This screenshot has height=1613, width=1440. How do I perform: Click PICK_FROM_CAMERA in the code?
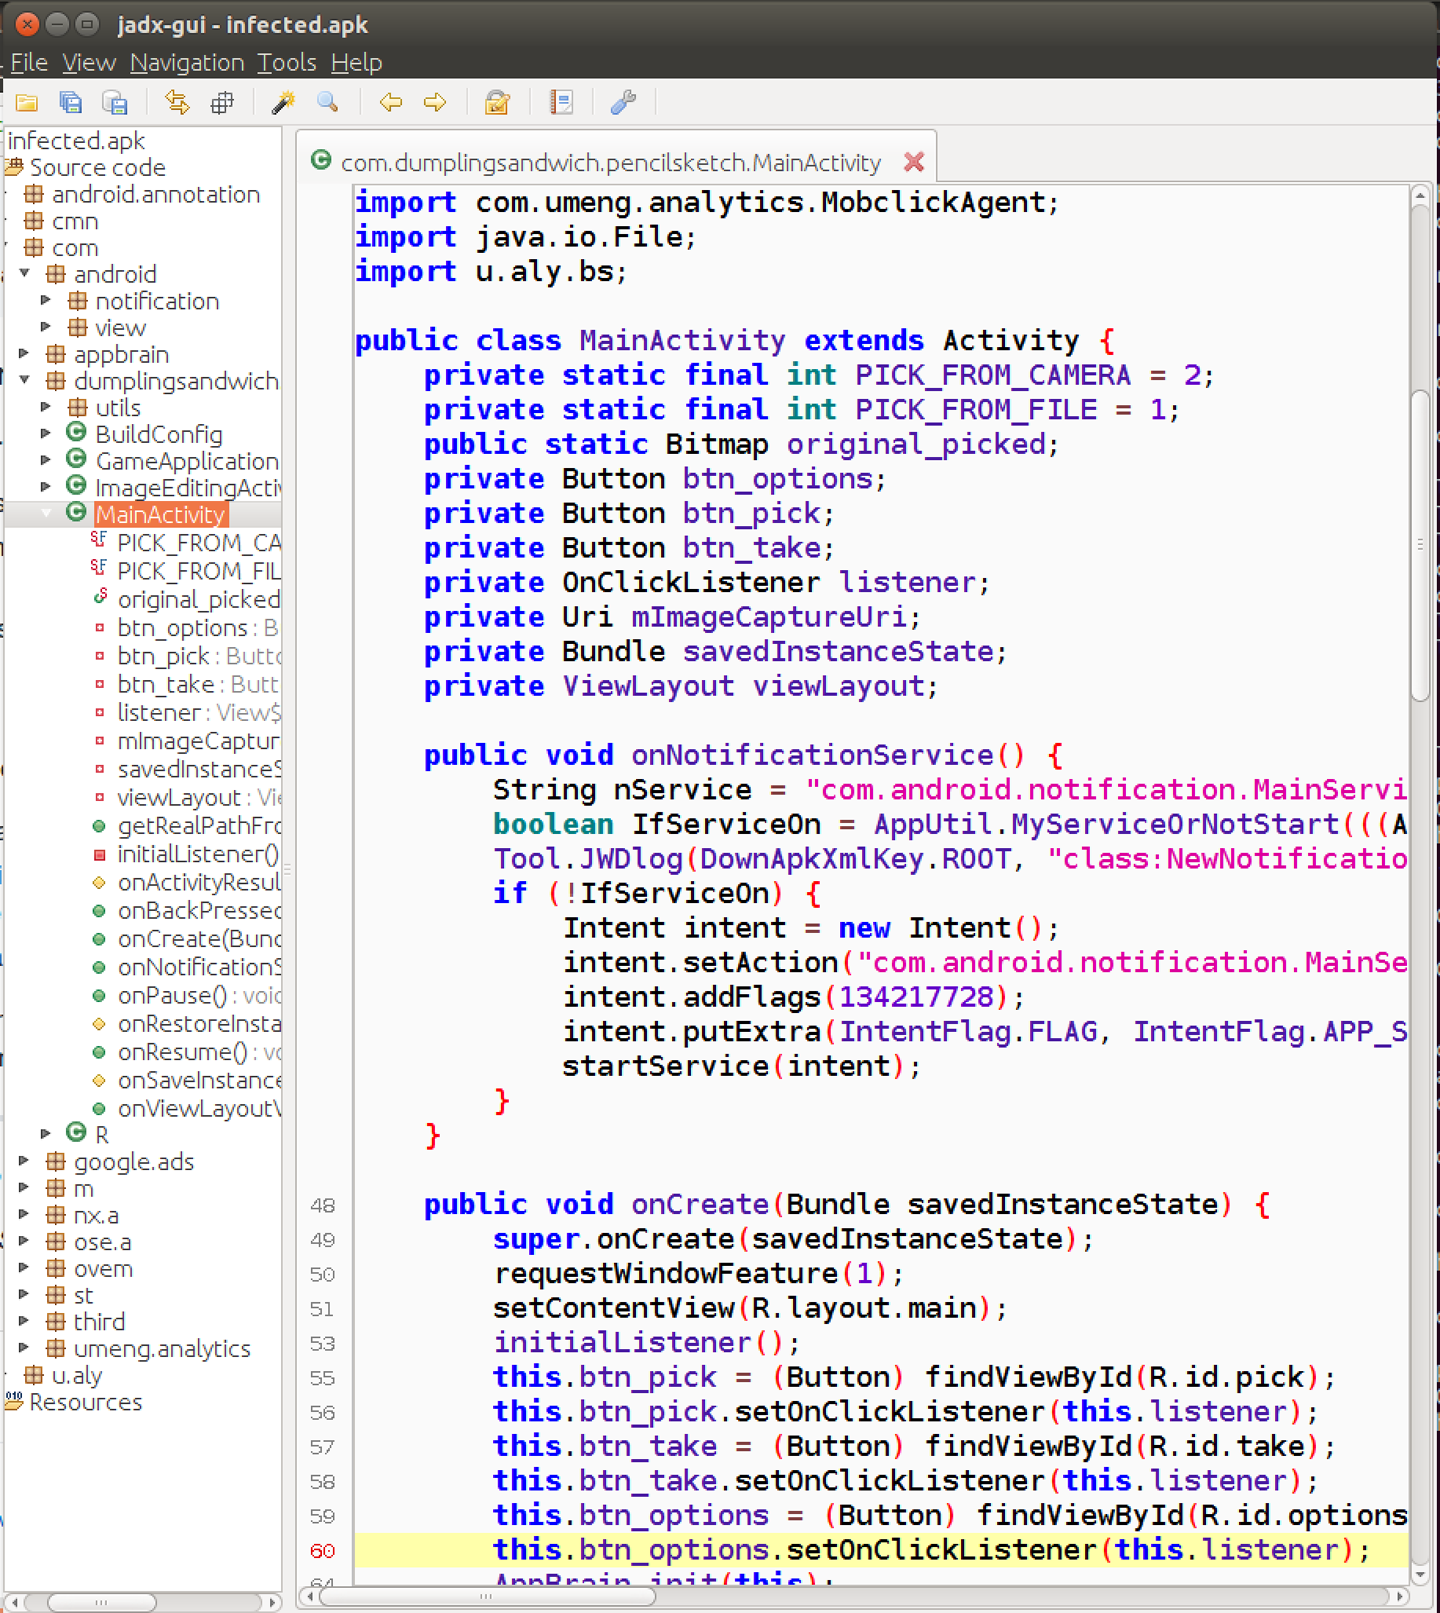[x=992, y=375]
